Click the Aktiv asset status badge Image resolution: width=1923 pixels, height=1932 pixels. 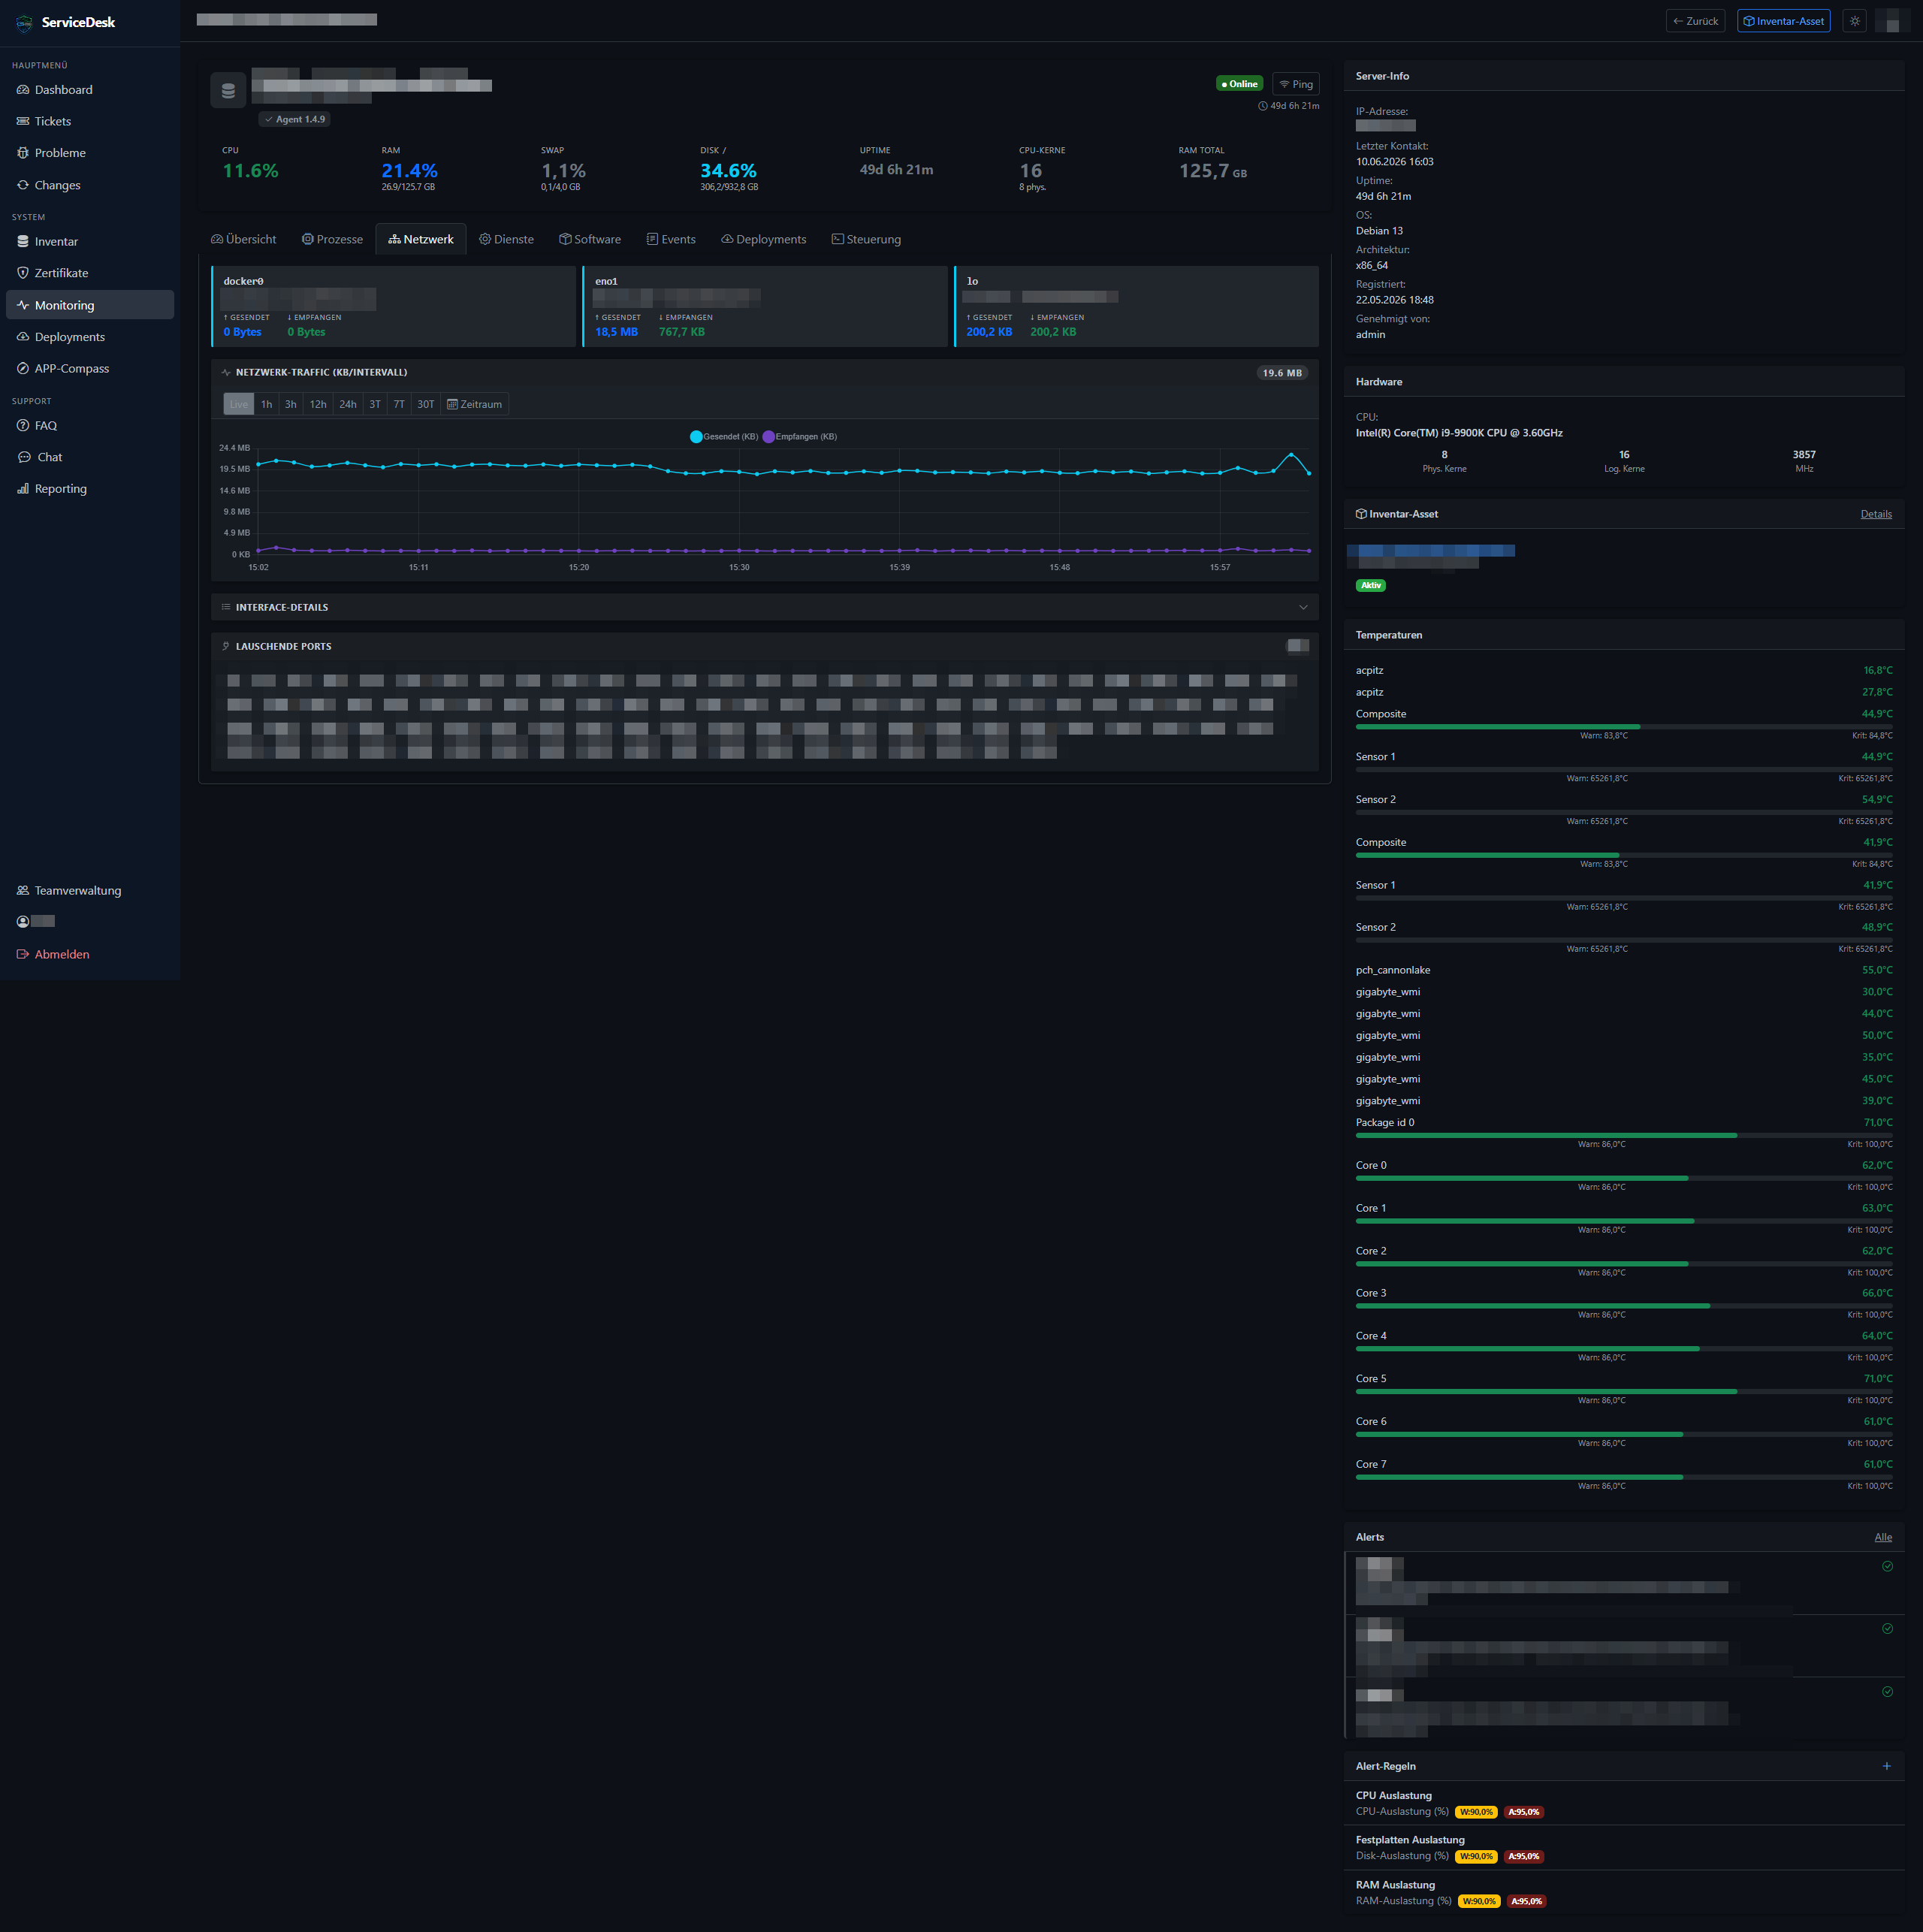point(1370,586)
